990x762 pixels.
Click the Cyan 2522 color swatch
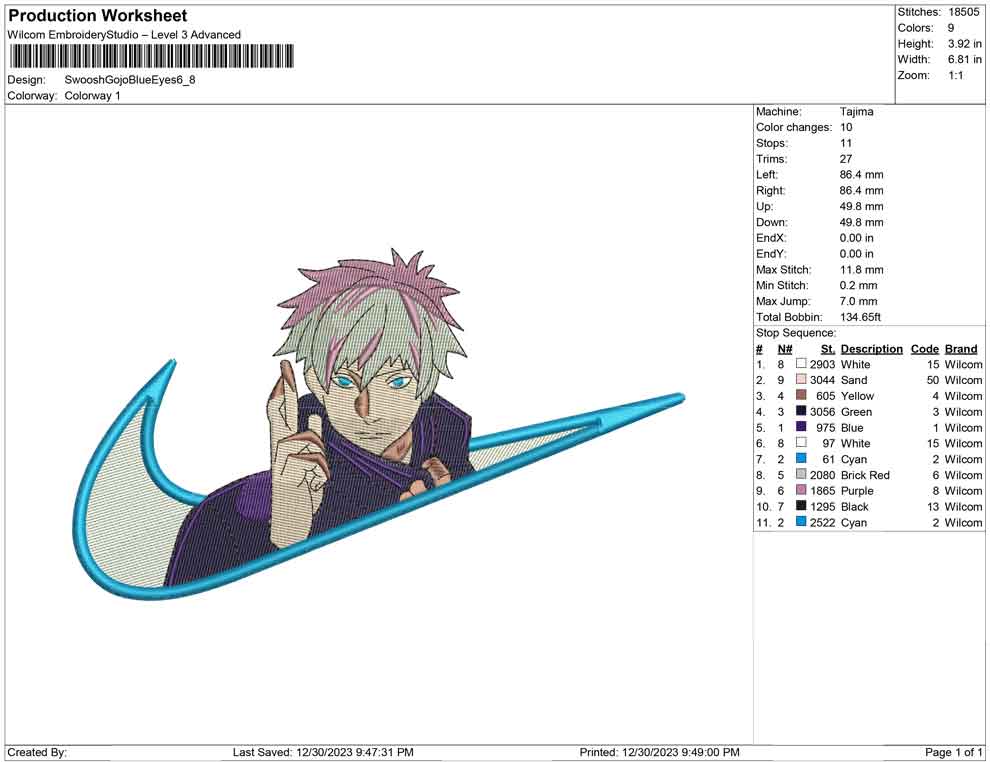801,521
